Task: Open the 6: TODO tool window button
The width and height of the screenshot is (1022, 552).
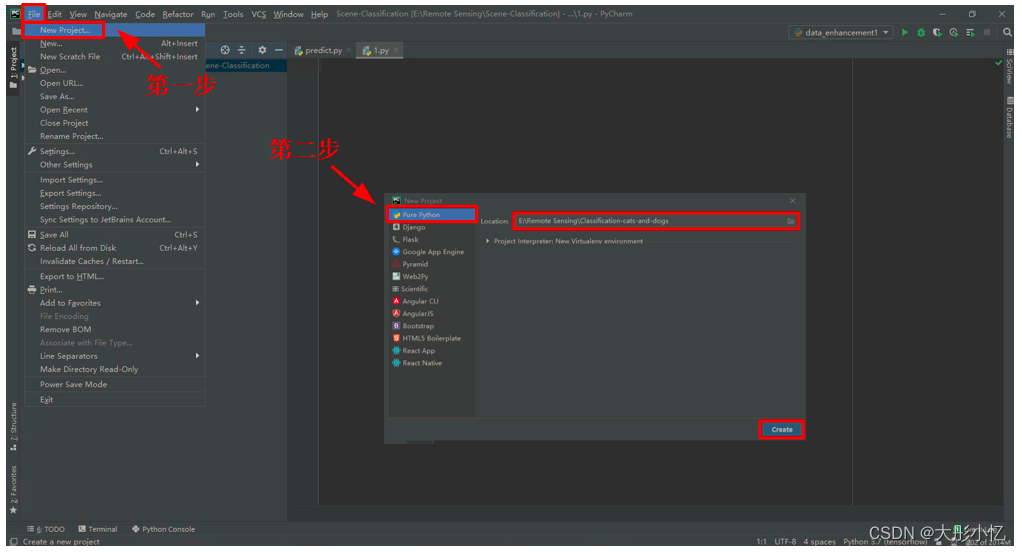Action: pos(46,529)
